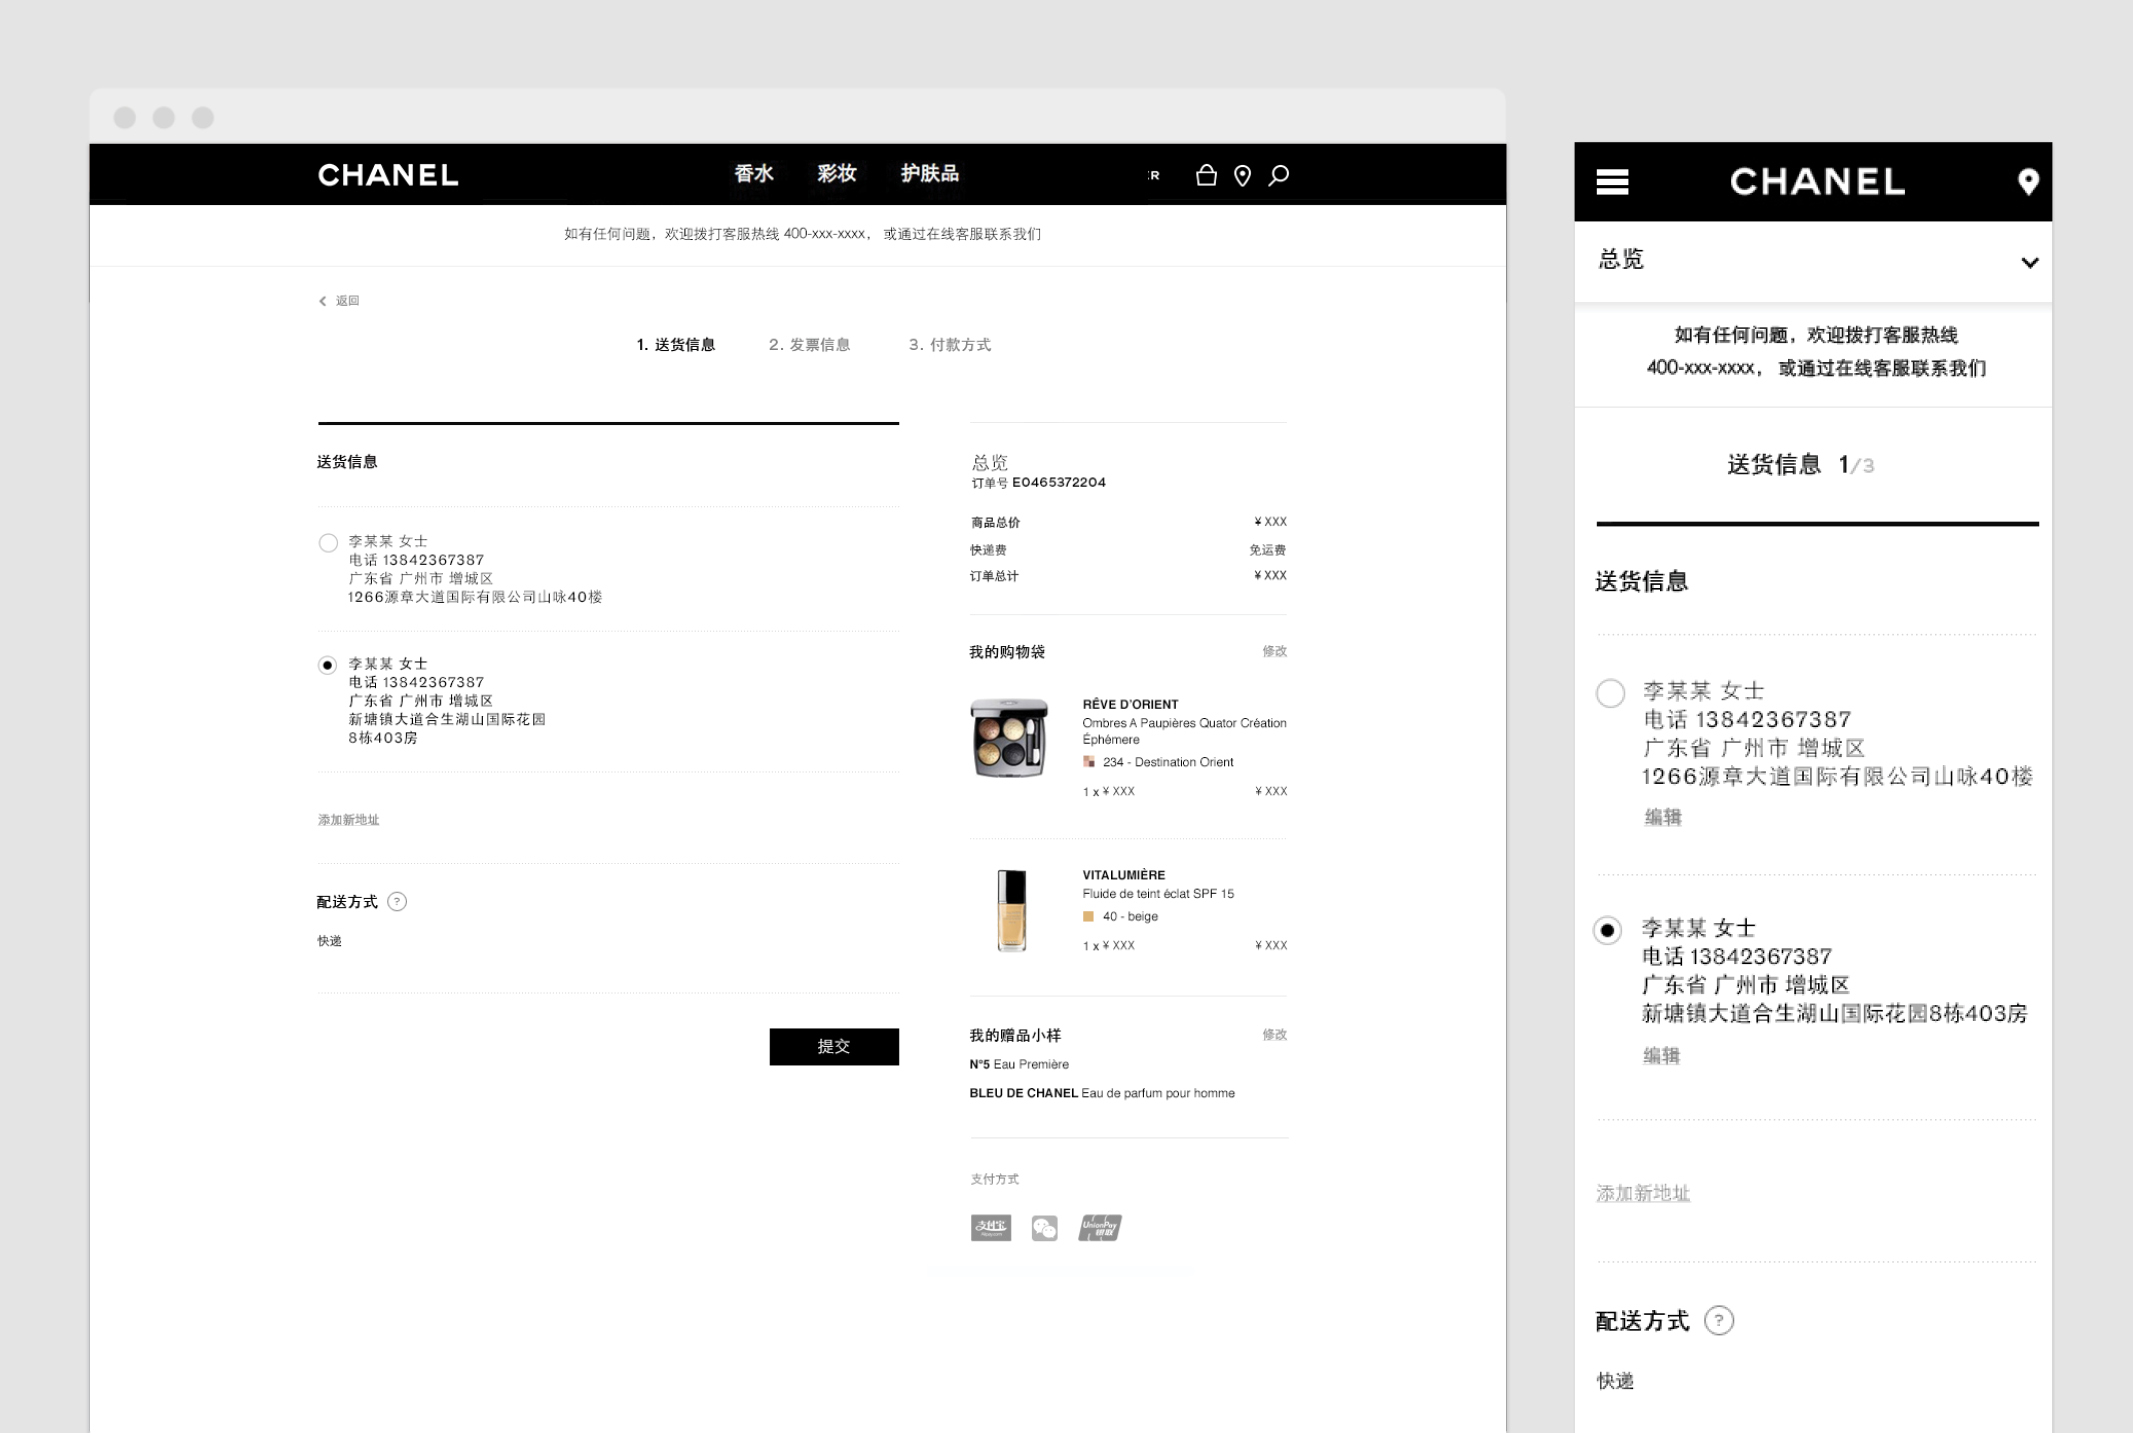Open the 彩妆 menu
2133x1433 pixels.
[x=837, y=174]
